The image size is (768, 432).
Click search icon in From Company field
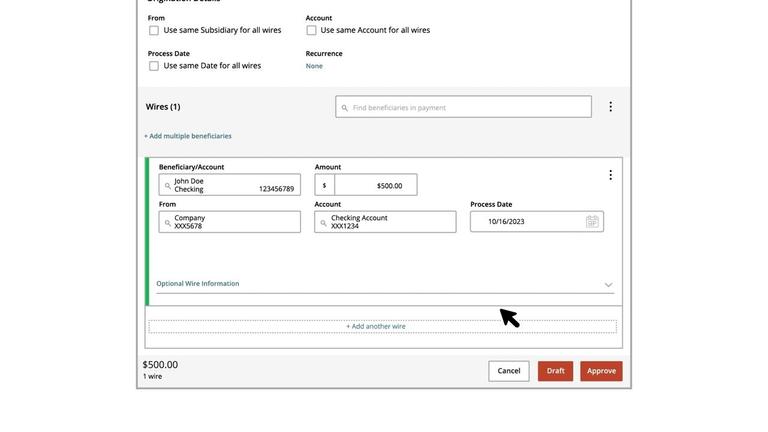167,223
